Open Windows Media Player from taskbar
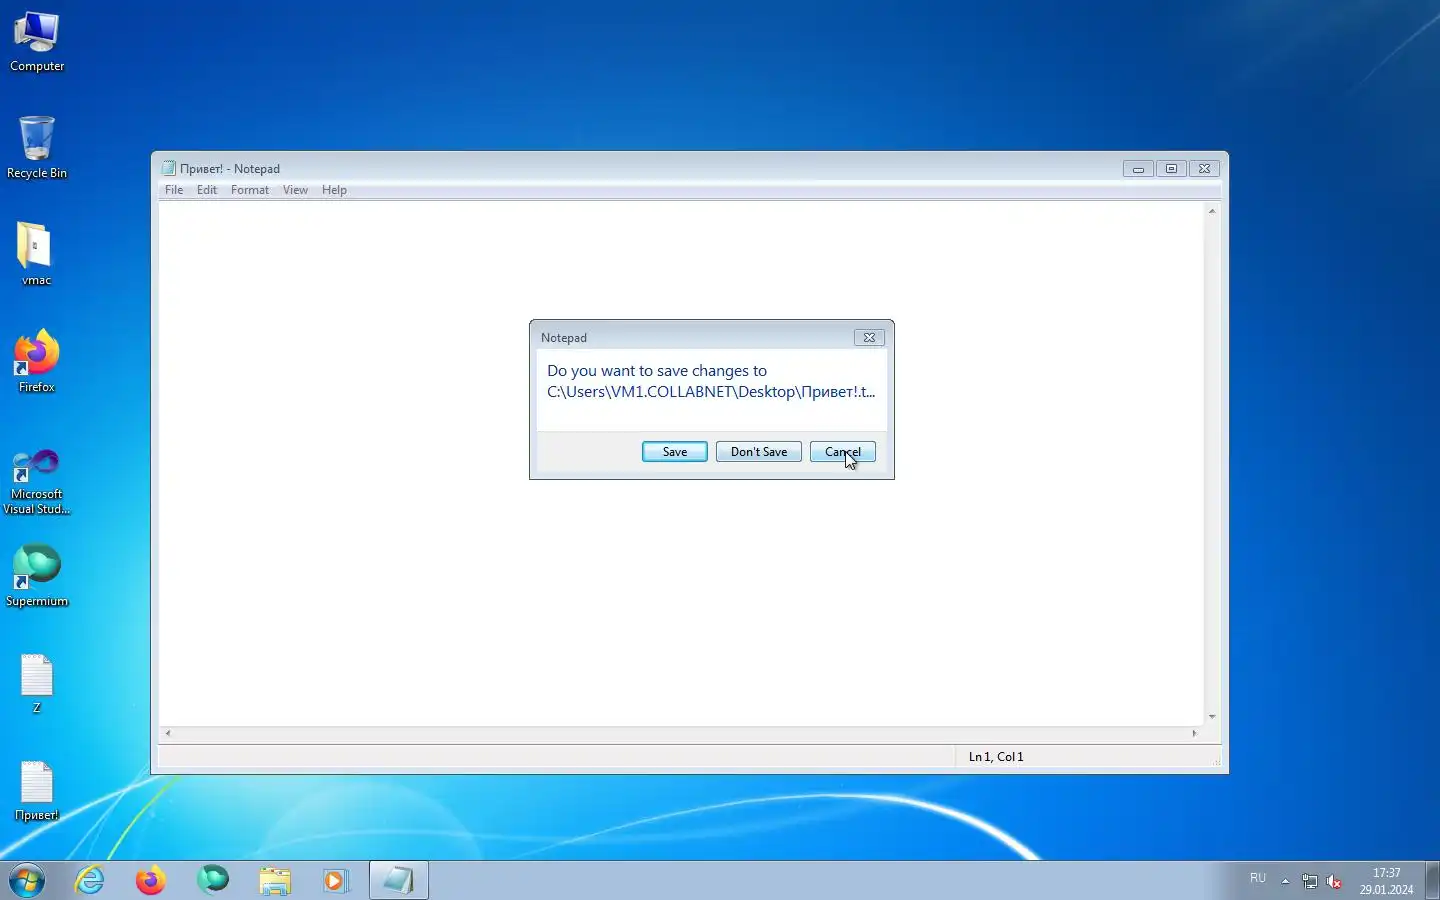 point(336,880)
